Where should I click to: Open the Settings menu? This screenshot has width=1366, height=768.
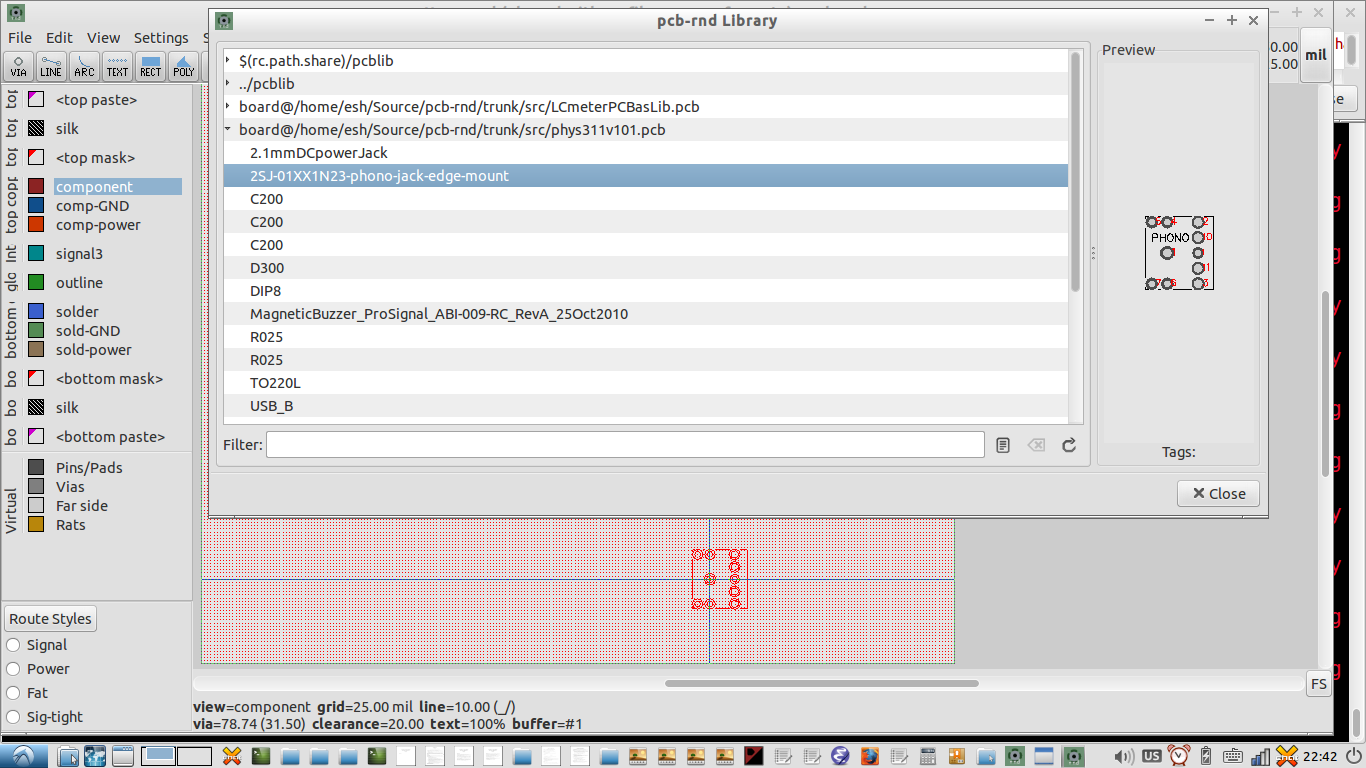[x=161, y=37]
